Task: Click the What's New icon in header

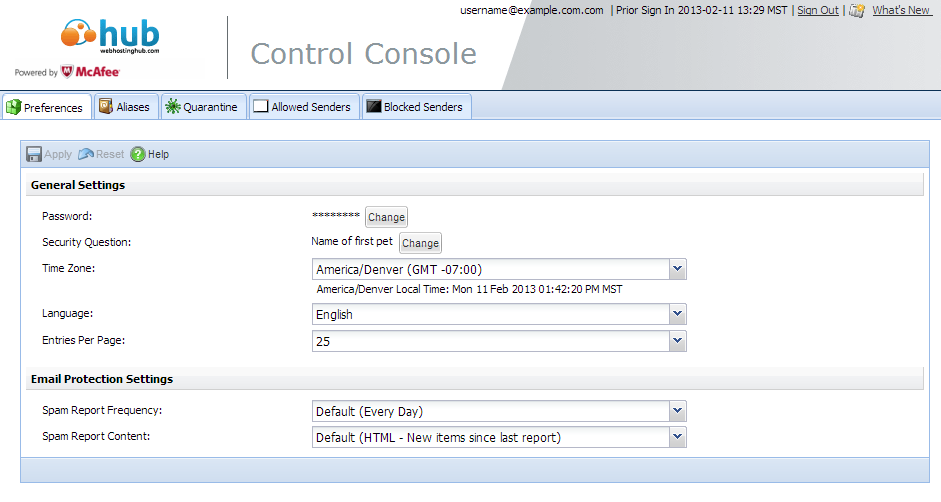Action: (857, 10)
